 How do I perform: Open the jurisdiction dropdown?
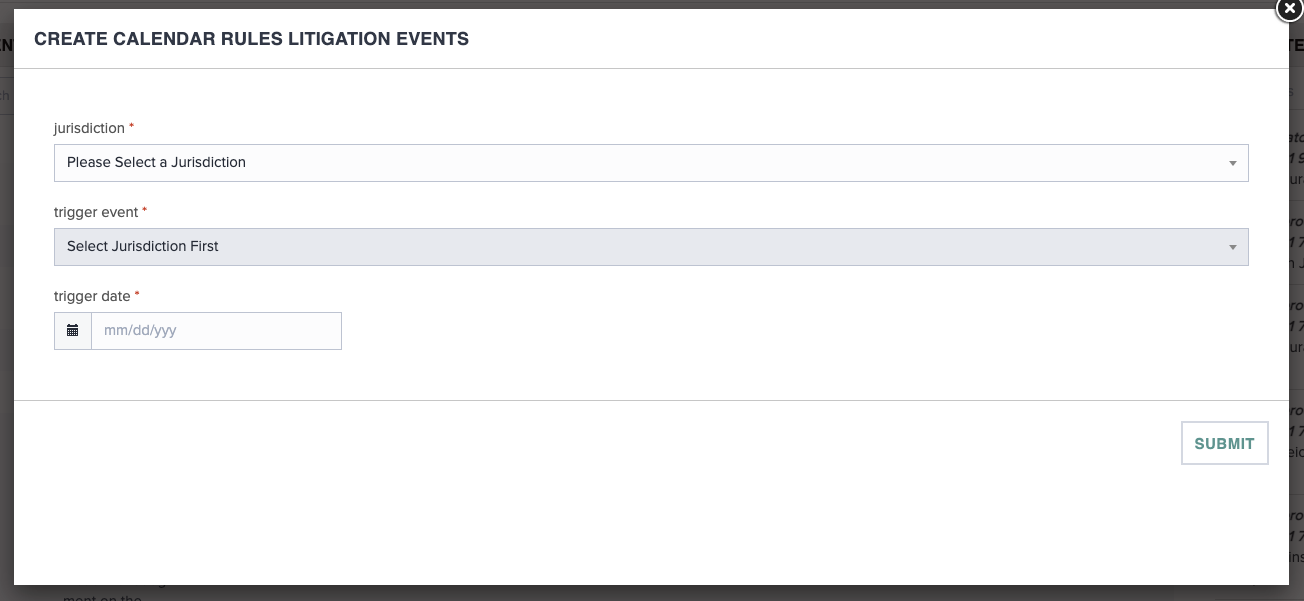tap(650, 163)
